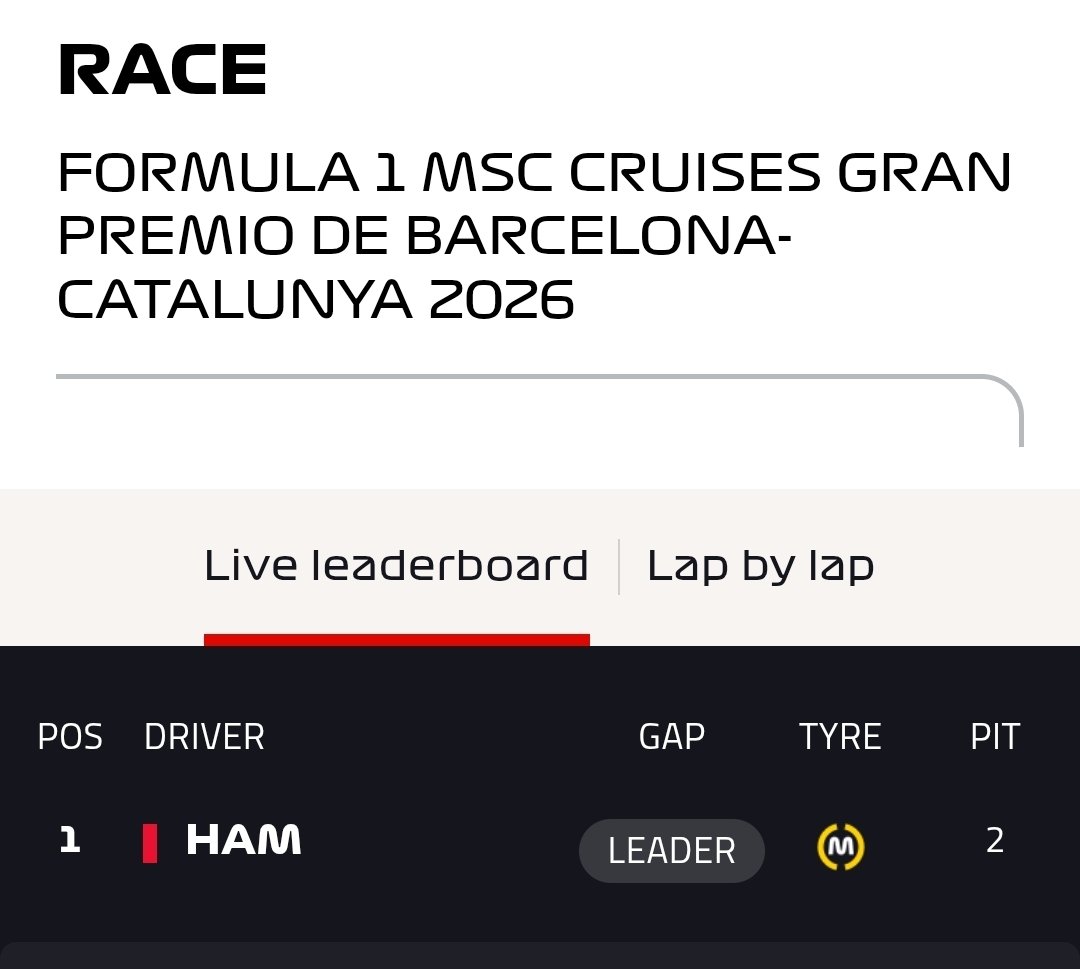Click the GAP column header

tap(672, 737)
